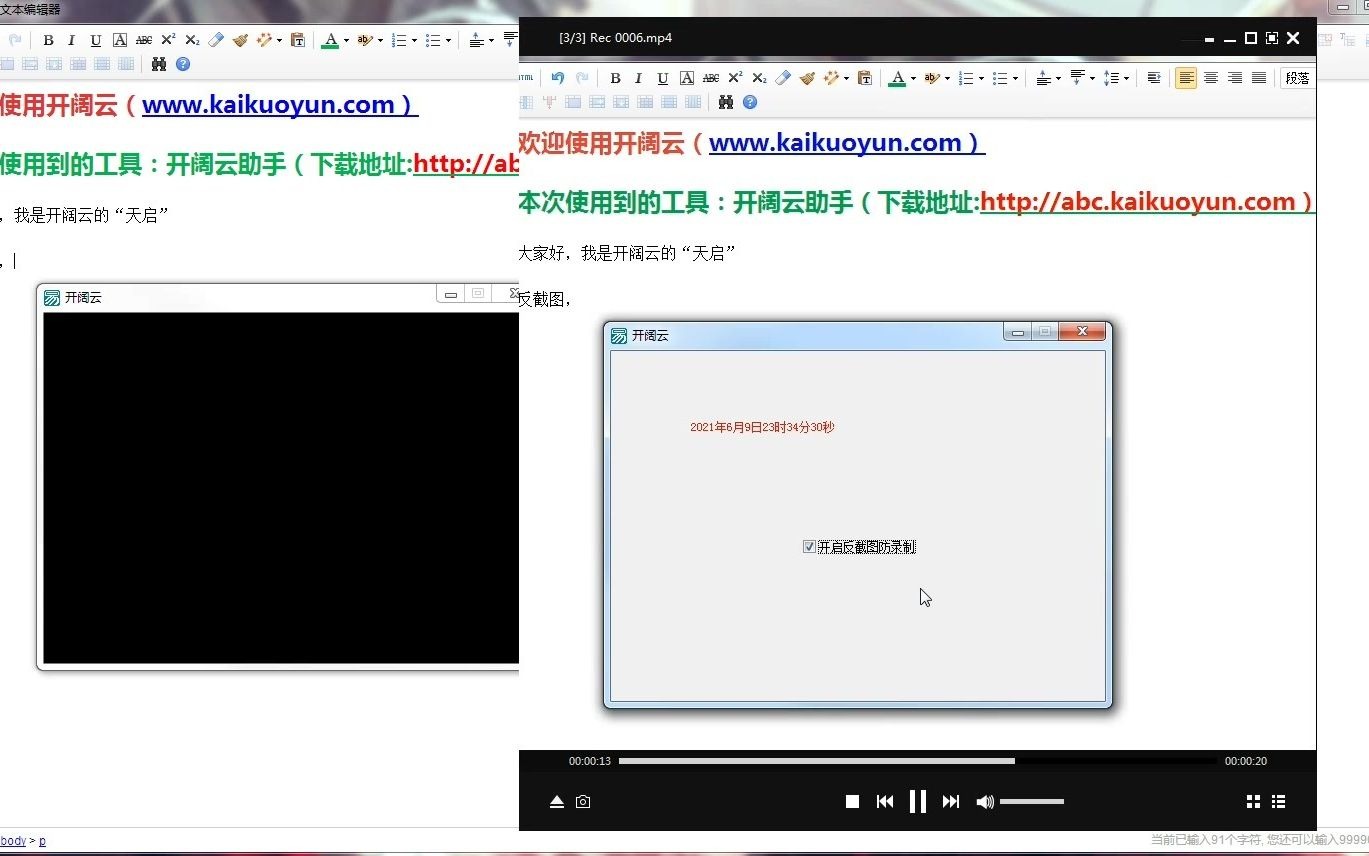1369x856 pixels.
Task: Select the p element in the path bar
Action: point(42,841)
